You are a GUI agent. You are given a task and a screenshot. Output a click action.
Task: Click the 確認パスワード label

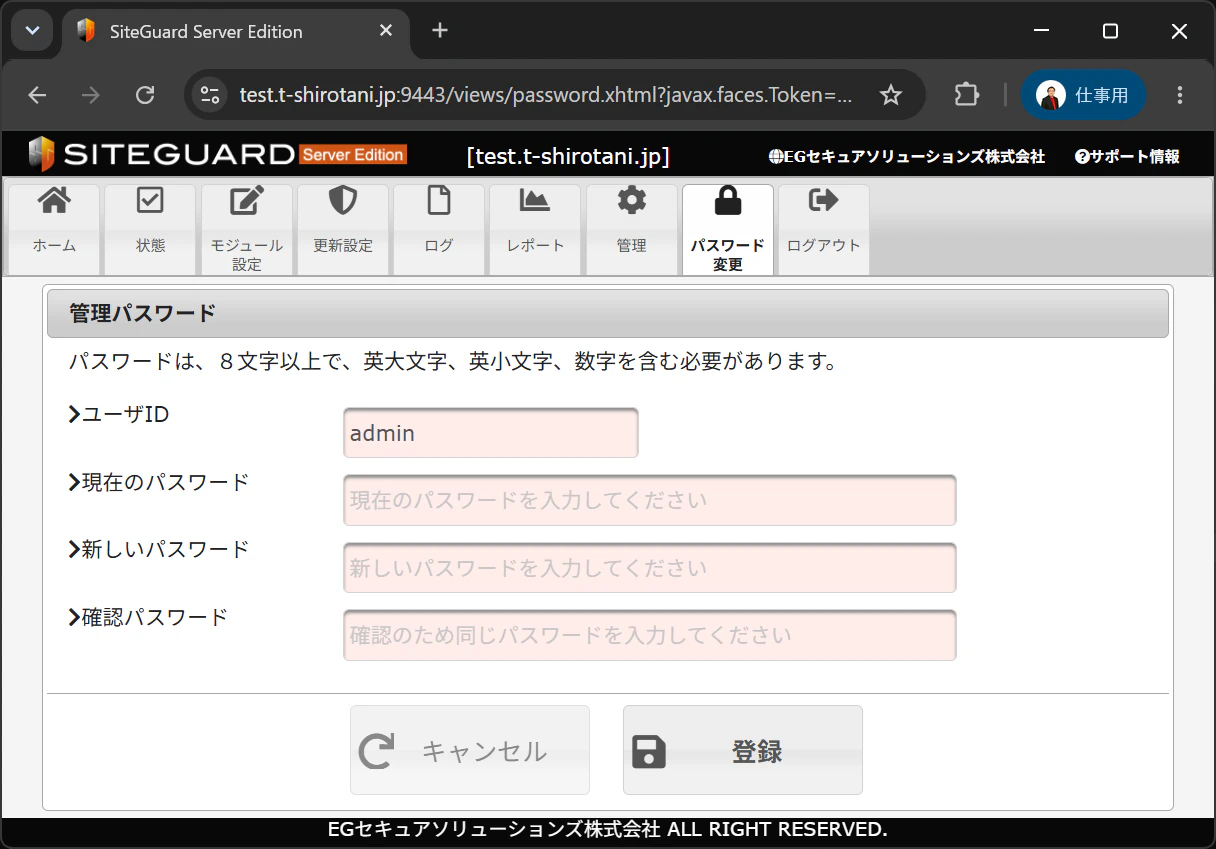tap(148, 617)
